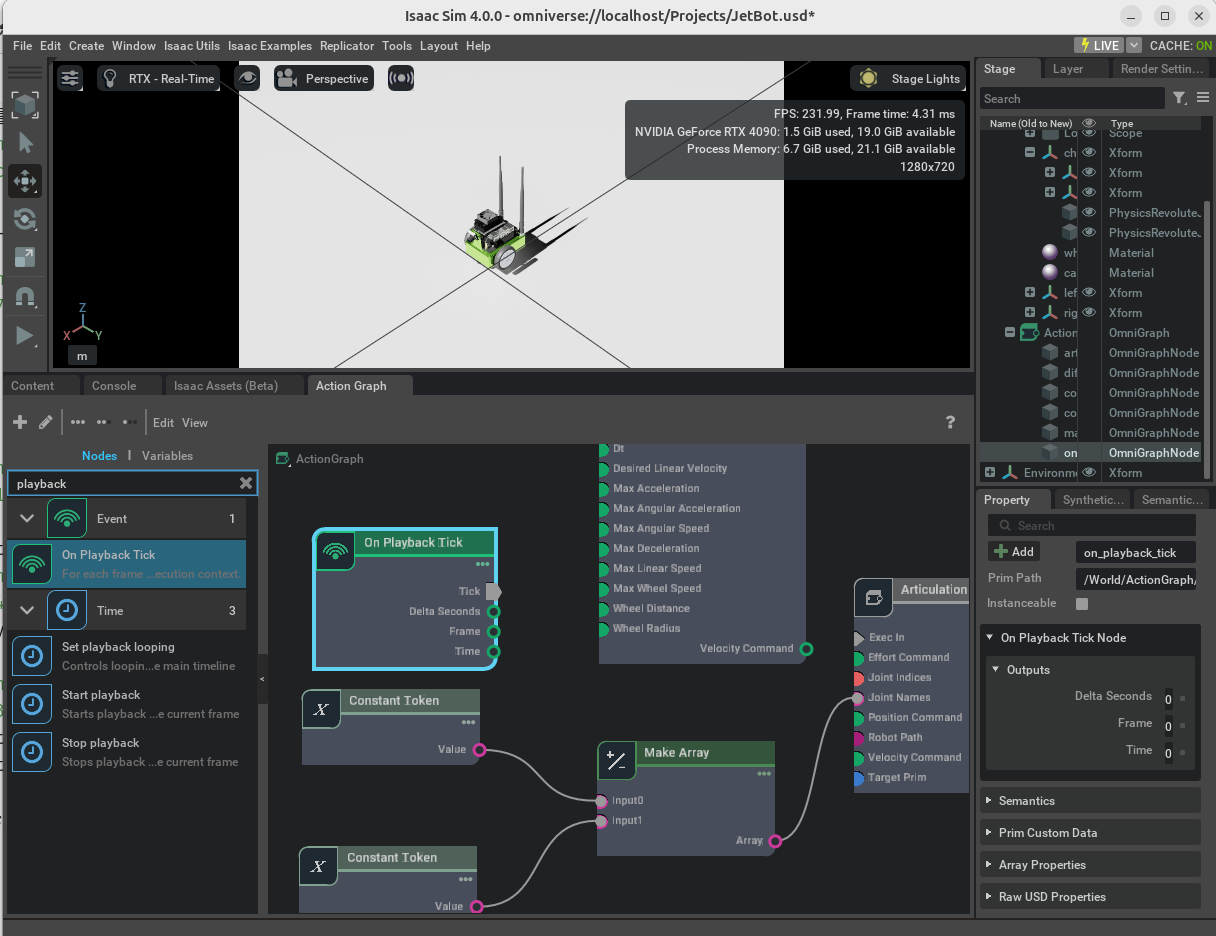Open the Isaac Examples menu
The height and width of the screenshot is (936, 1216).
pos(270,45)
